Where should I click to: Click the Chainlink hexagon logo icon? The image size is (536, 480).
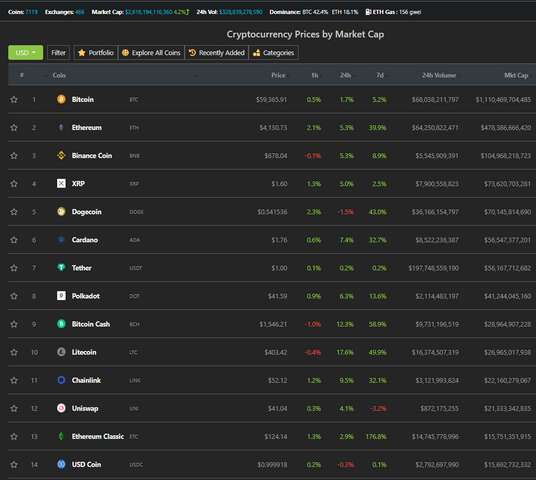tap(61, 380)
